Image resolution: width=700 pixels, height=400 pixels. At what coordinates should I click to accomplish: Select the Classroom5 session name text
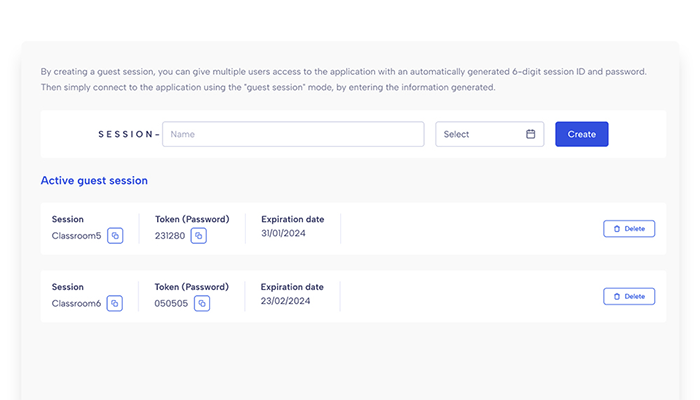click(x=76, y=236)
